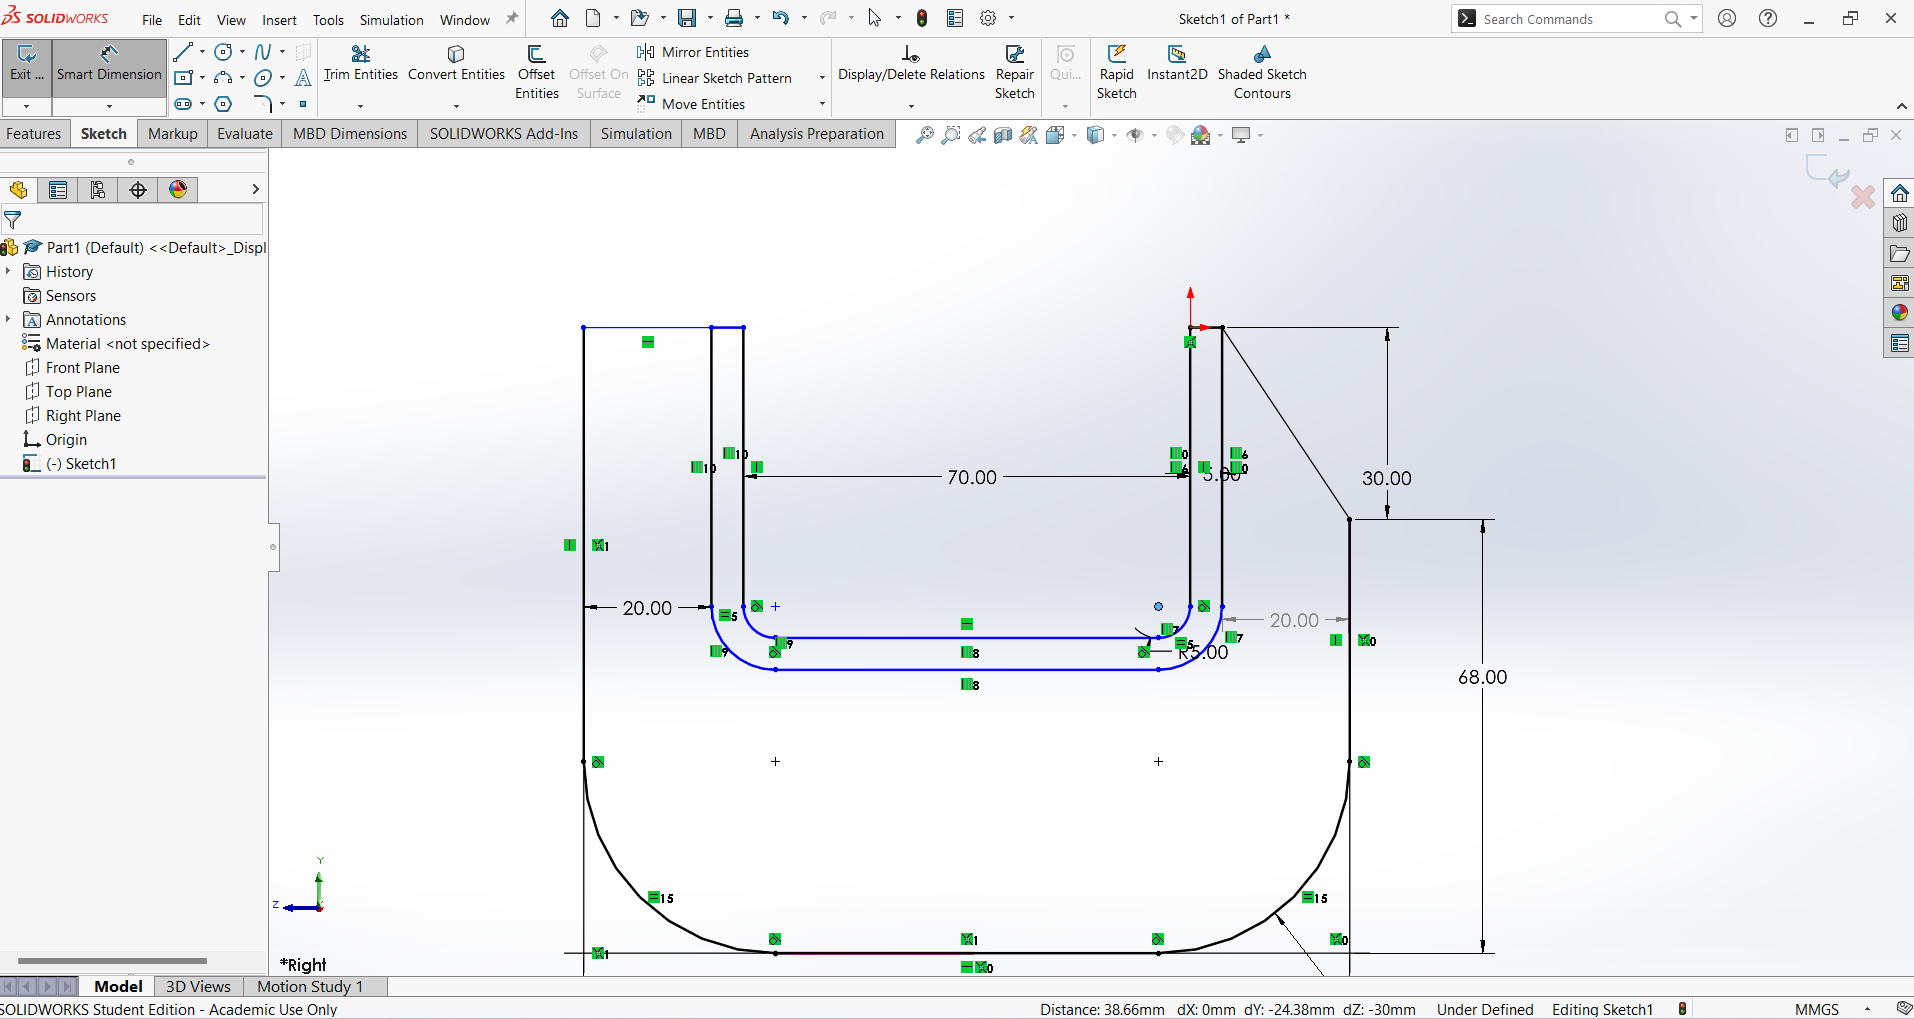
Task: Toggle Instant2D
Action: tap(1177, 64)
